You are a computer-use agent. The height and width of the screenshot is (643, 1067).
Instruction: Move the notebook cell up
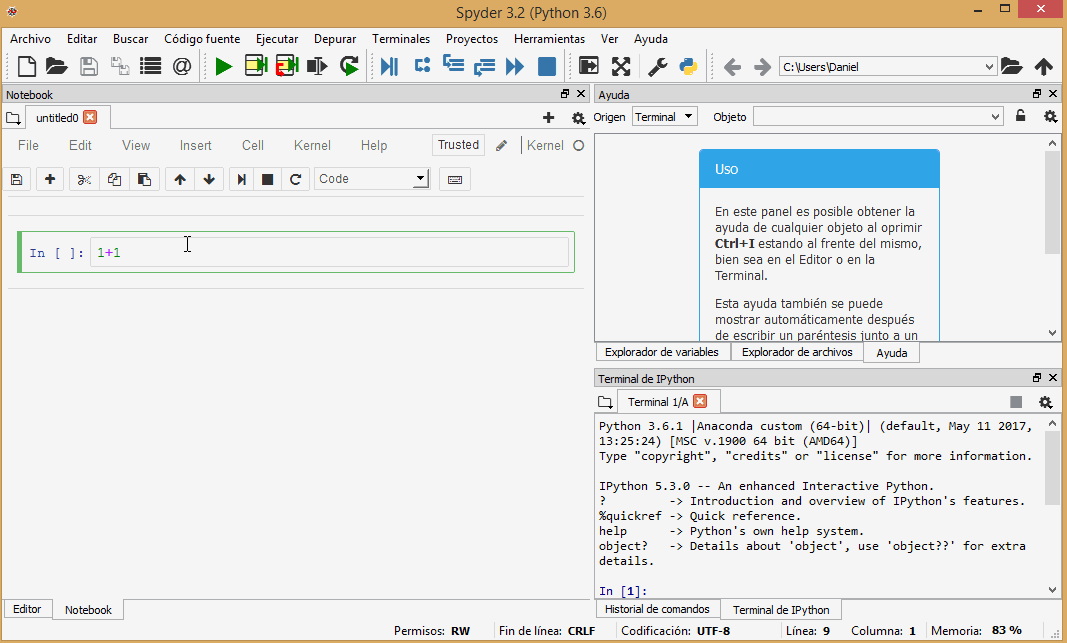pyautogui.click(x=180, y=179)
